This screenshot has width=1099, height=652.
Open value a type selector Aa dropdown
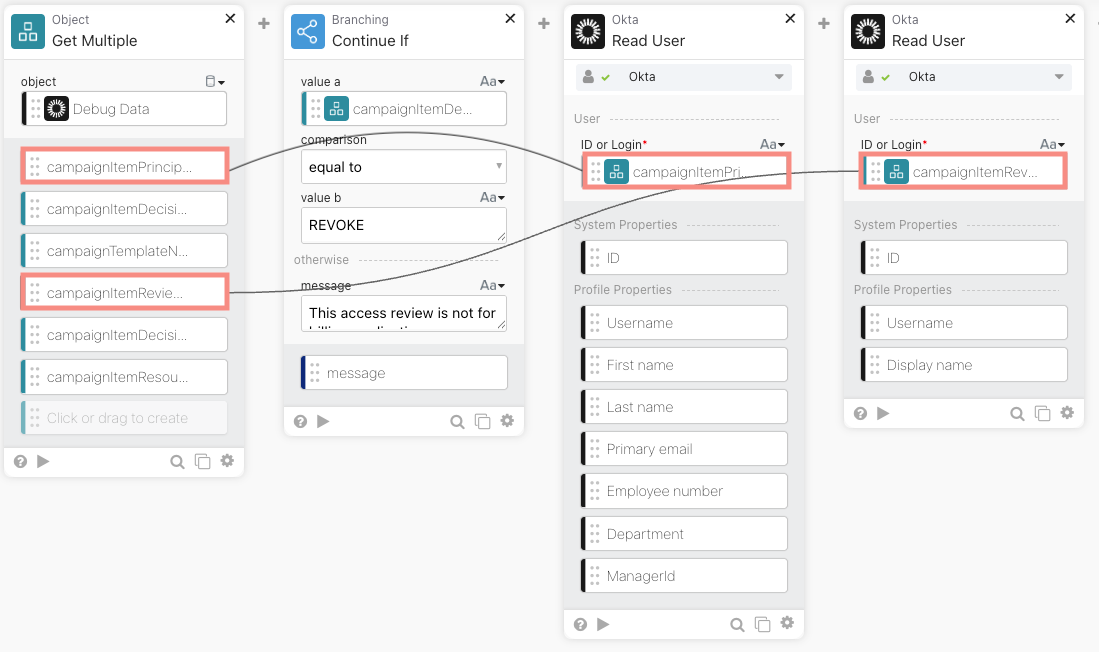[493, 82]
